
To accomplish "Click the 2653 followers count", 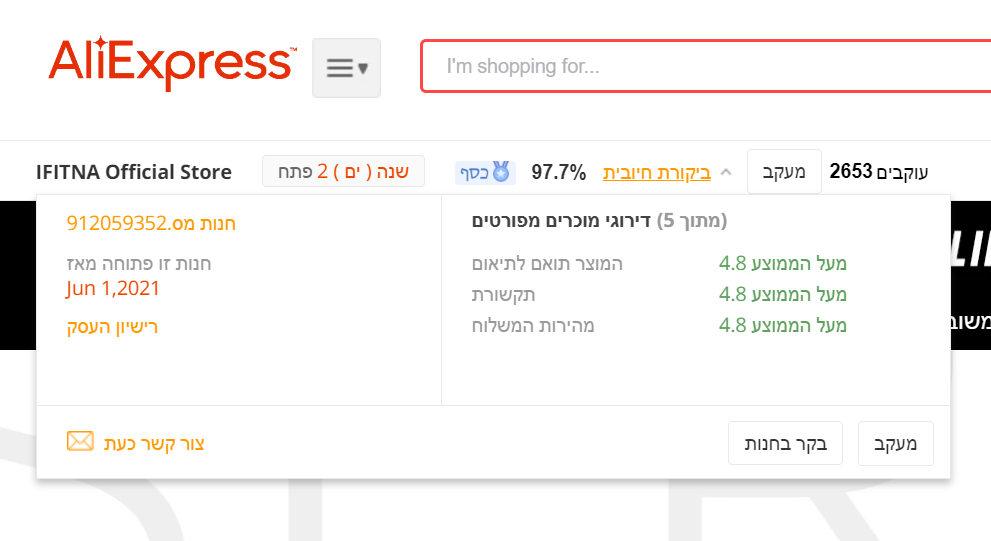I will (851, 172).
